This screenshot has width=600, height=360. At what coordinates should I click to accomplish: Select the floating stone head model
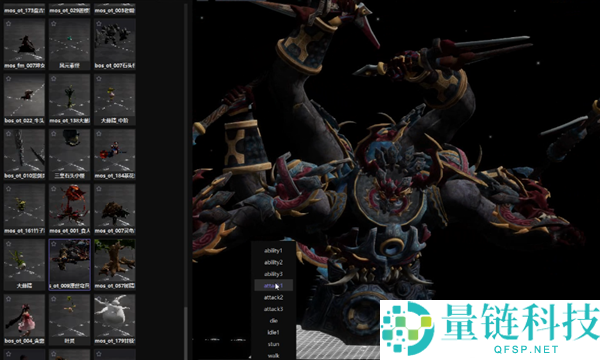pos(70,154)
